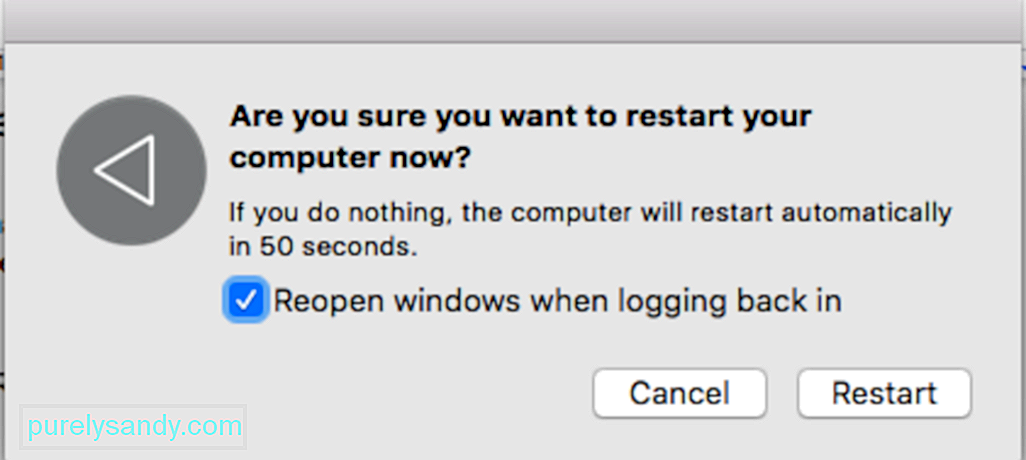Image resolution: width=1026 pixels, height=460 pixels.
Task: Confirm with the Restart button
Action: pos(885,393)
